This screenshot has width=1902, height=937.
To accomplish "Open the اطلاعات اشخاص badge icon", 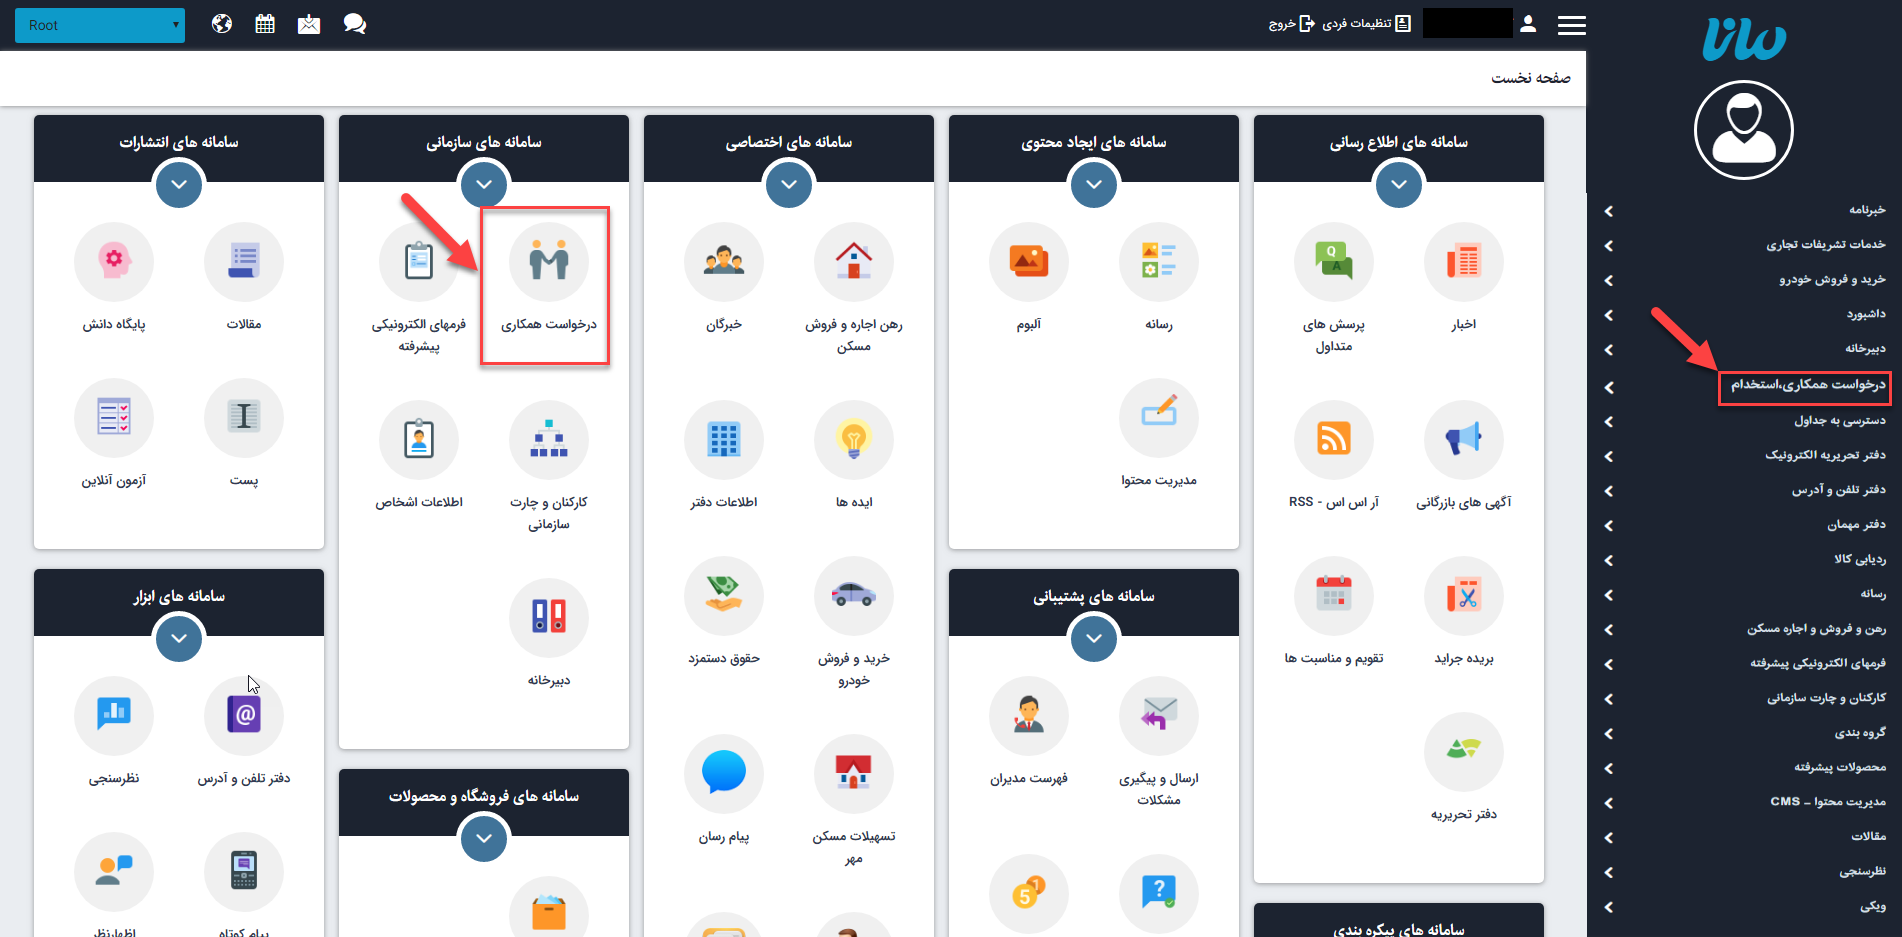I will coord(419,440).
